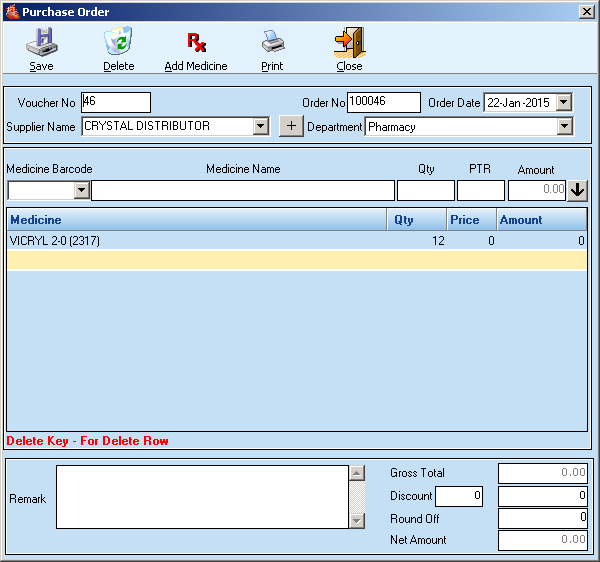Click the Qty entry field

click(x=425, y=190)
